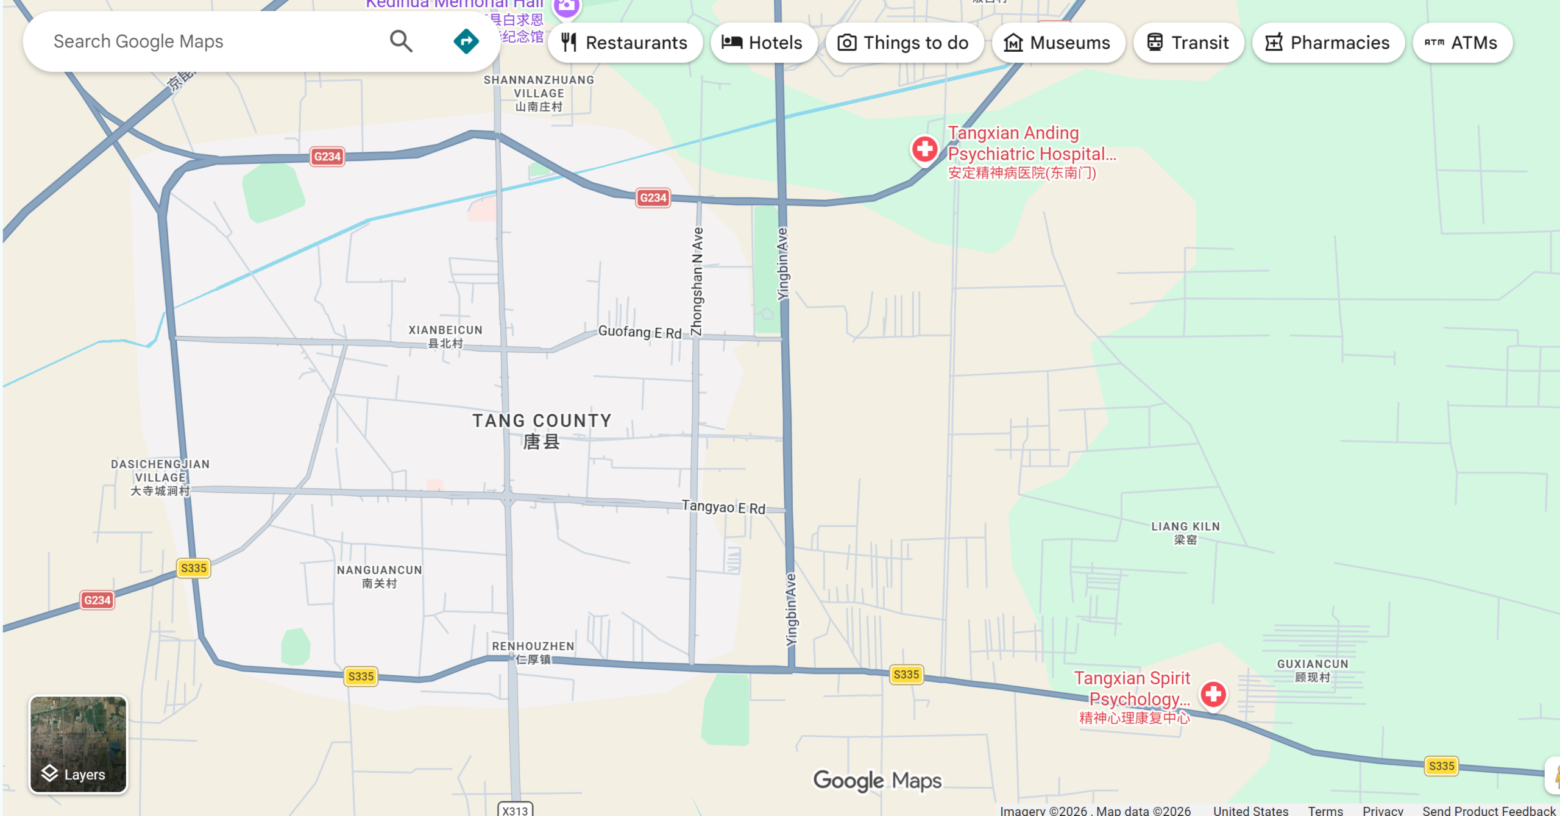Open the Layers satellite thumbnail
Viewport: 1560px width, 816px height.
(x=78, y=745)
